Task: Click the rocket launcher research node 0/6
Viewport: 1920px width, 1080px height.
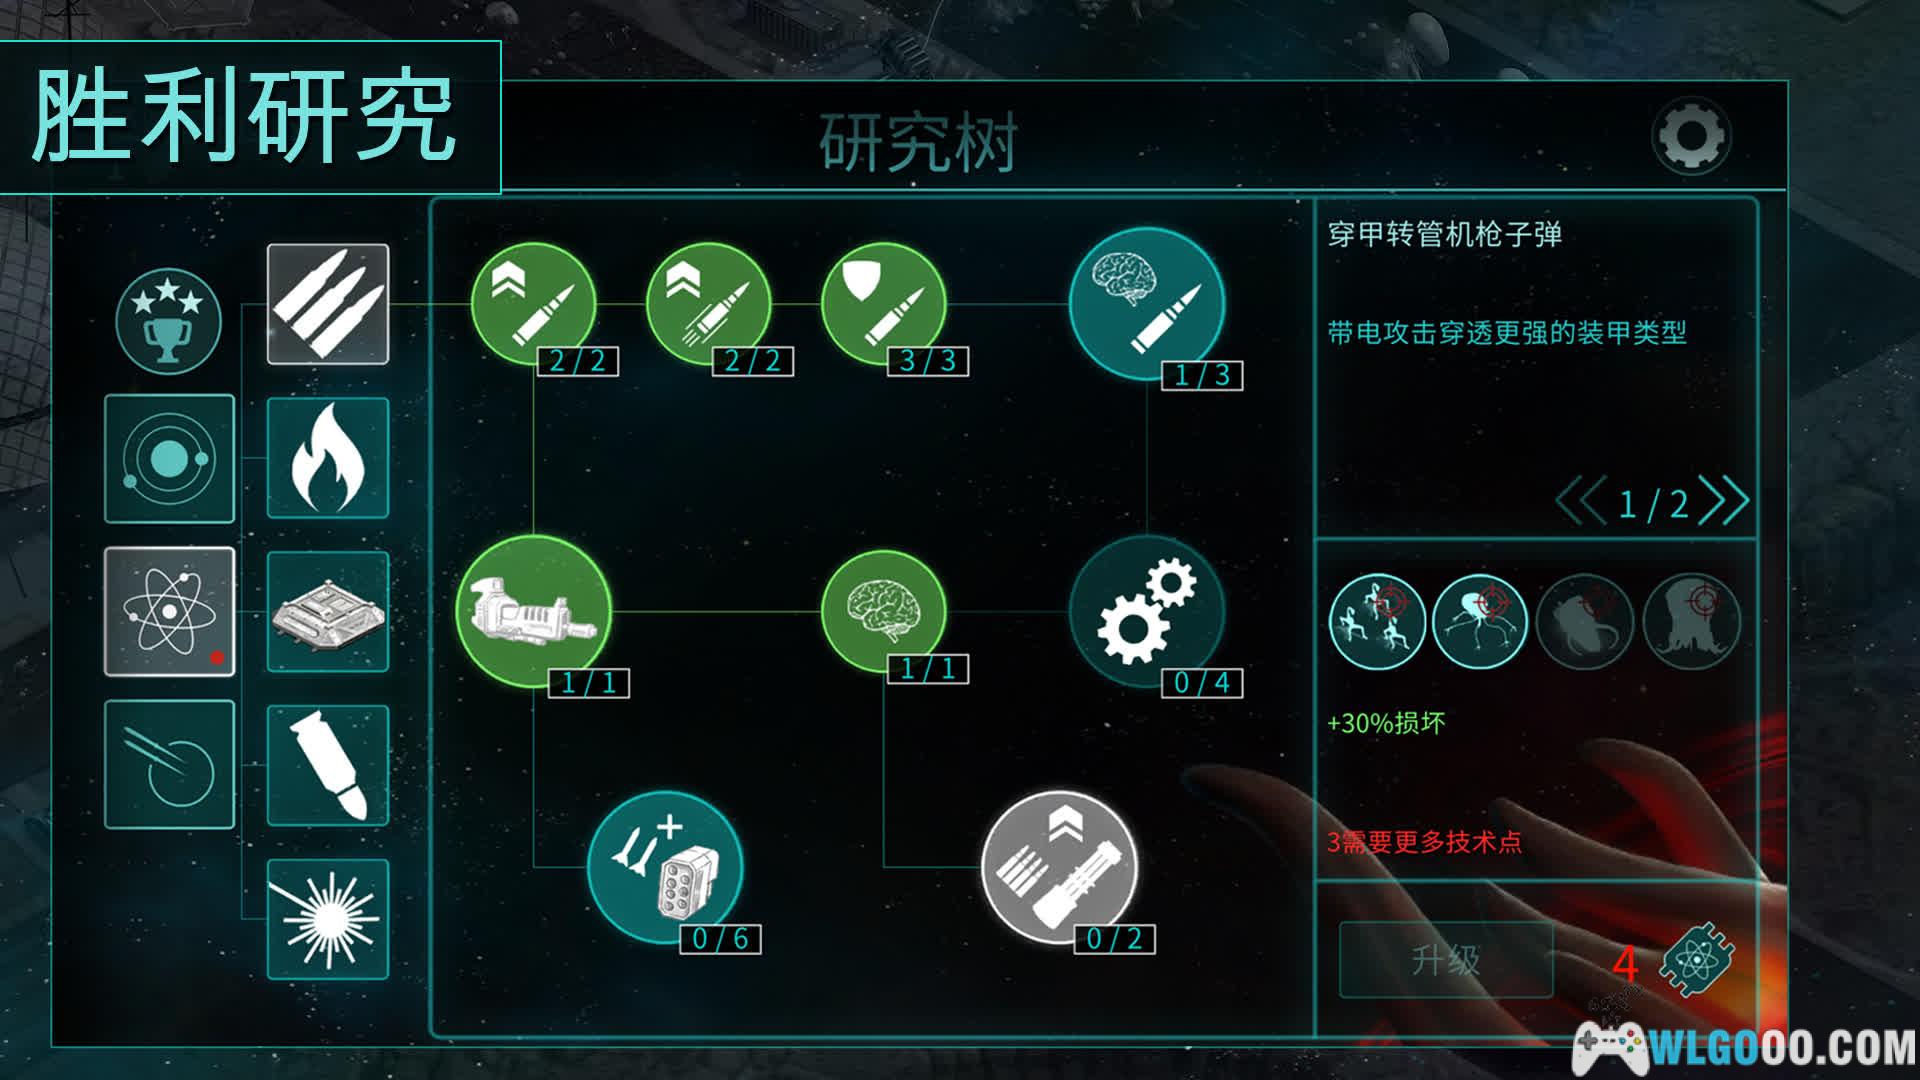Action: [x=665, y=867]
